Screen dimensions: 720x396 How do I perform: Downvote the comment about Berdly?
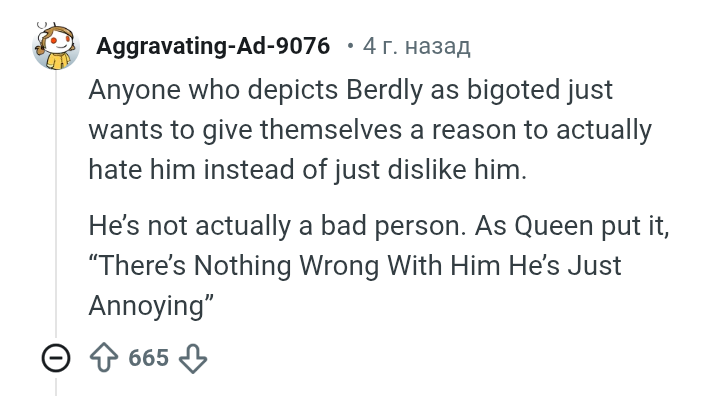coord(193,358)
